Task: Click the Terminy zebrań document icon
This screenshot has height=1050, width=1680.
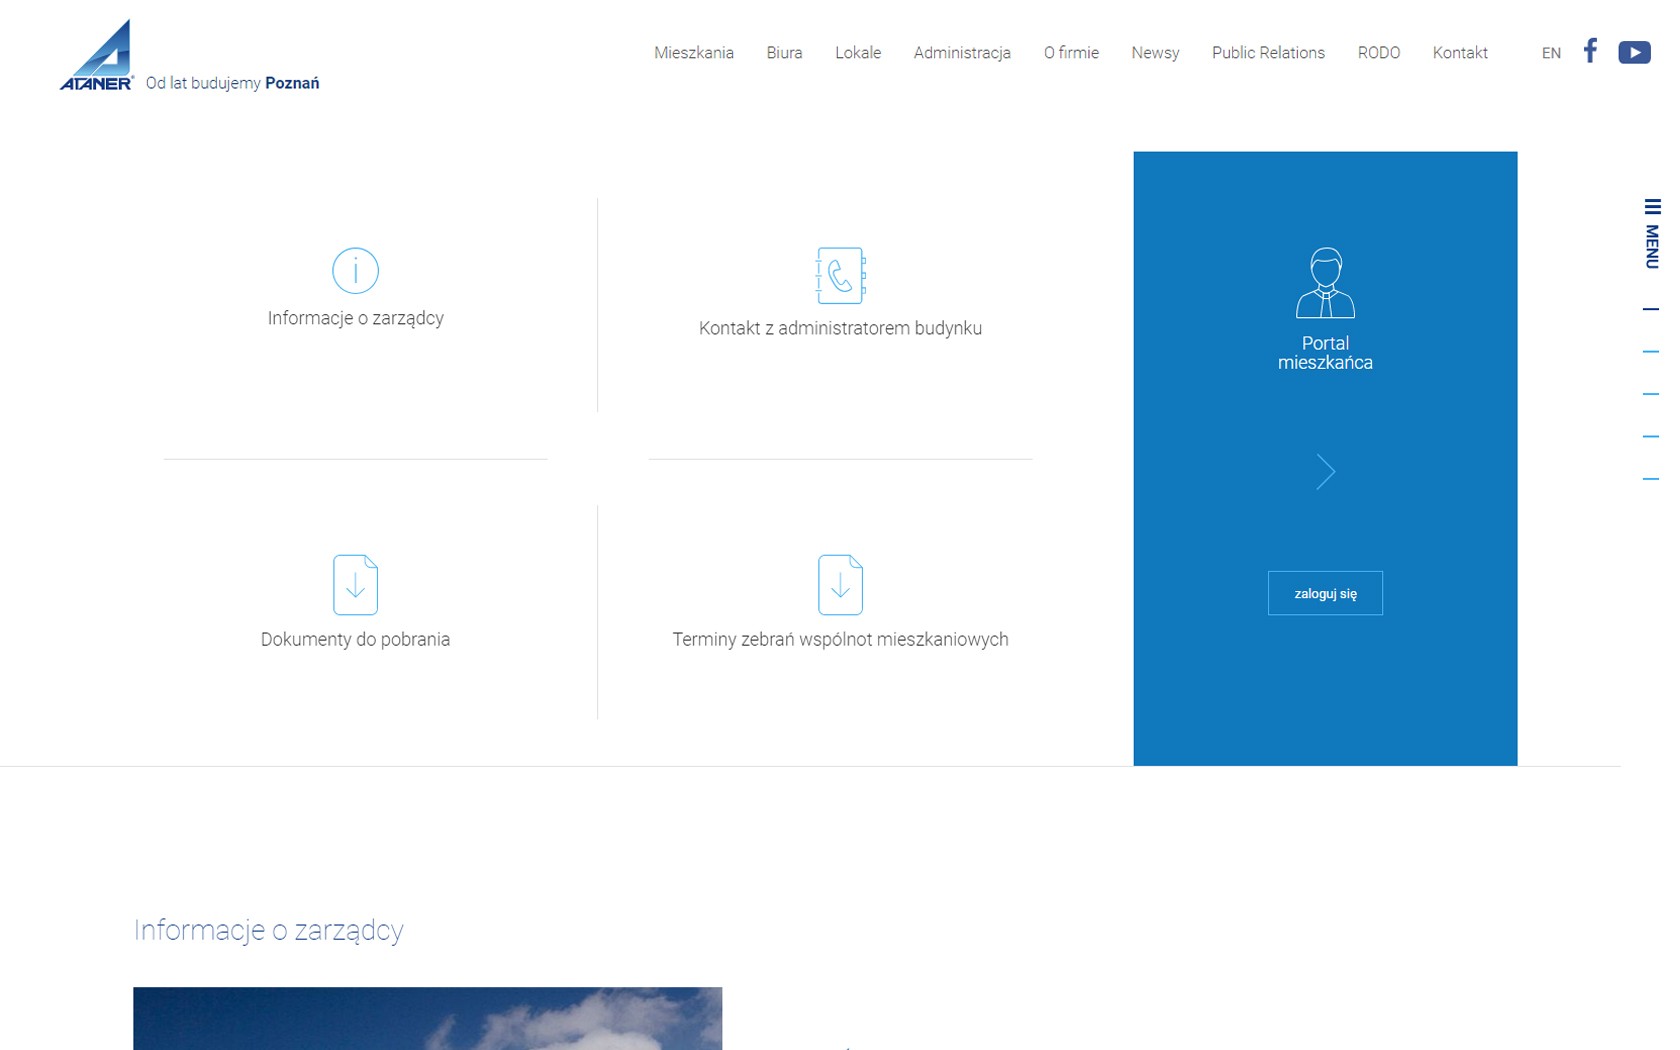Action: pos(840,584)
